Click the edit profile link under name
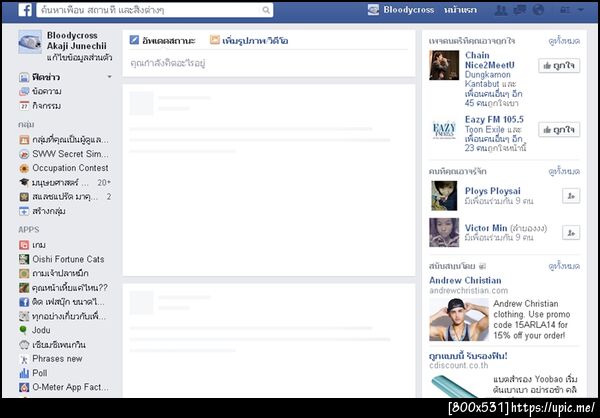Screen dimensions: 600x418 pos(80,58)
